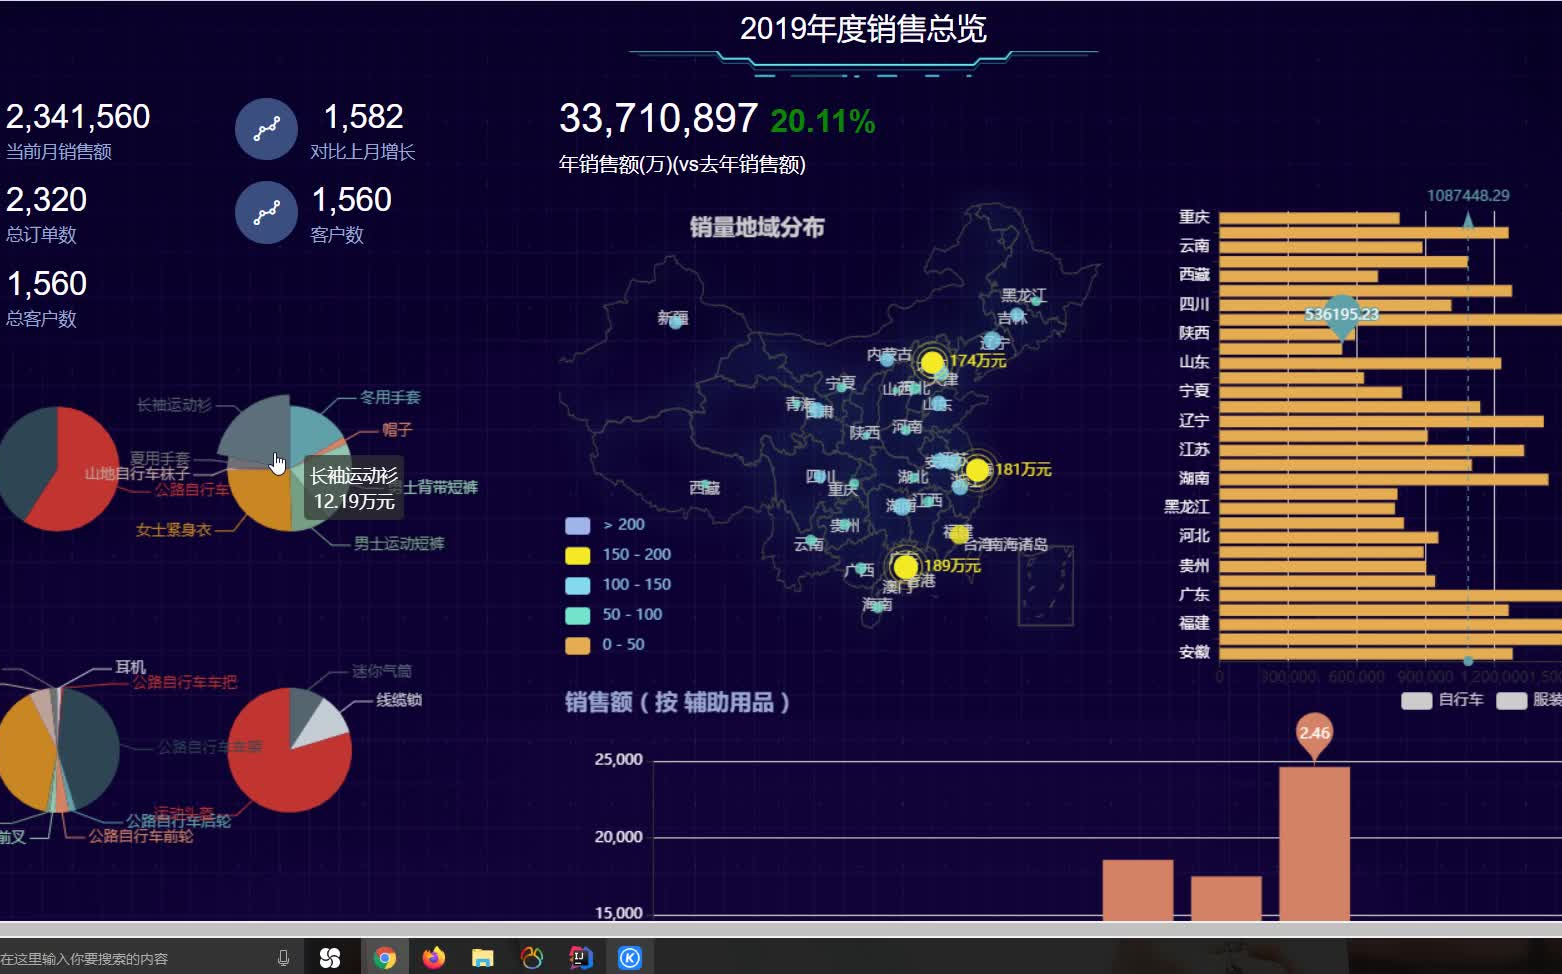Viewport: 1562px width, 974px height.
Task: Click the 西藏 dot on the map
Action: 706,485
